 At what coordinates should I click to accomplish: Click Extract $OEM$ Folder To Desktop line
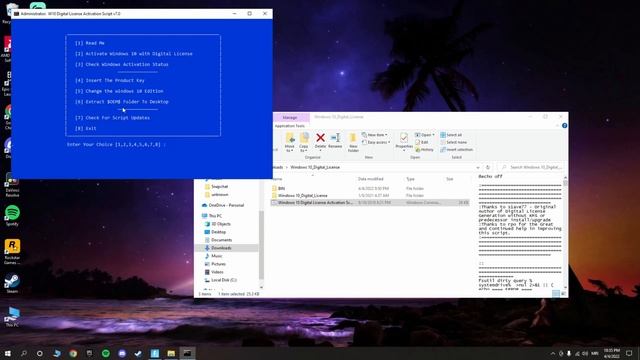point(121,102)
